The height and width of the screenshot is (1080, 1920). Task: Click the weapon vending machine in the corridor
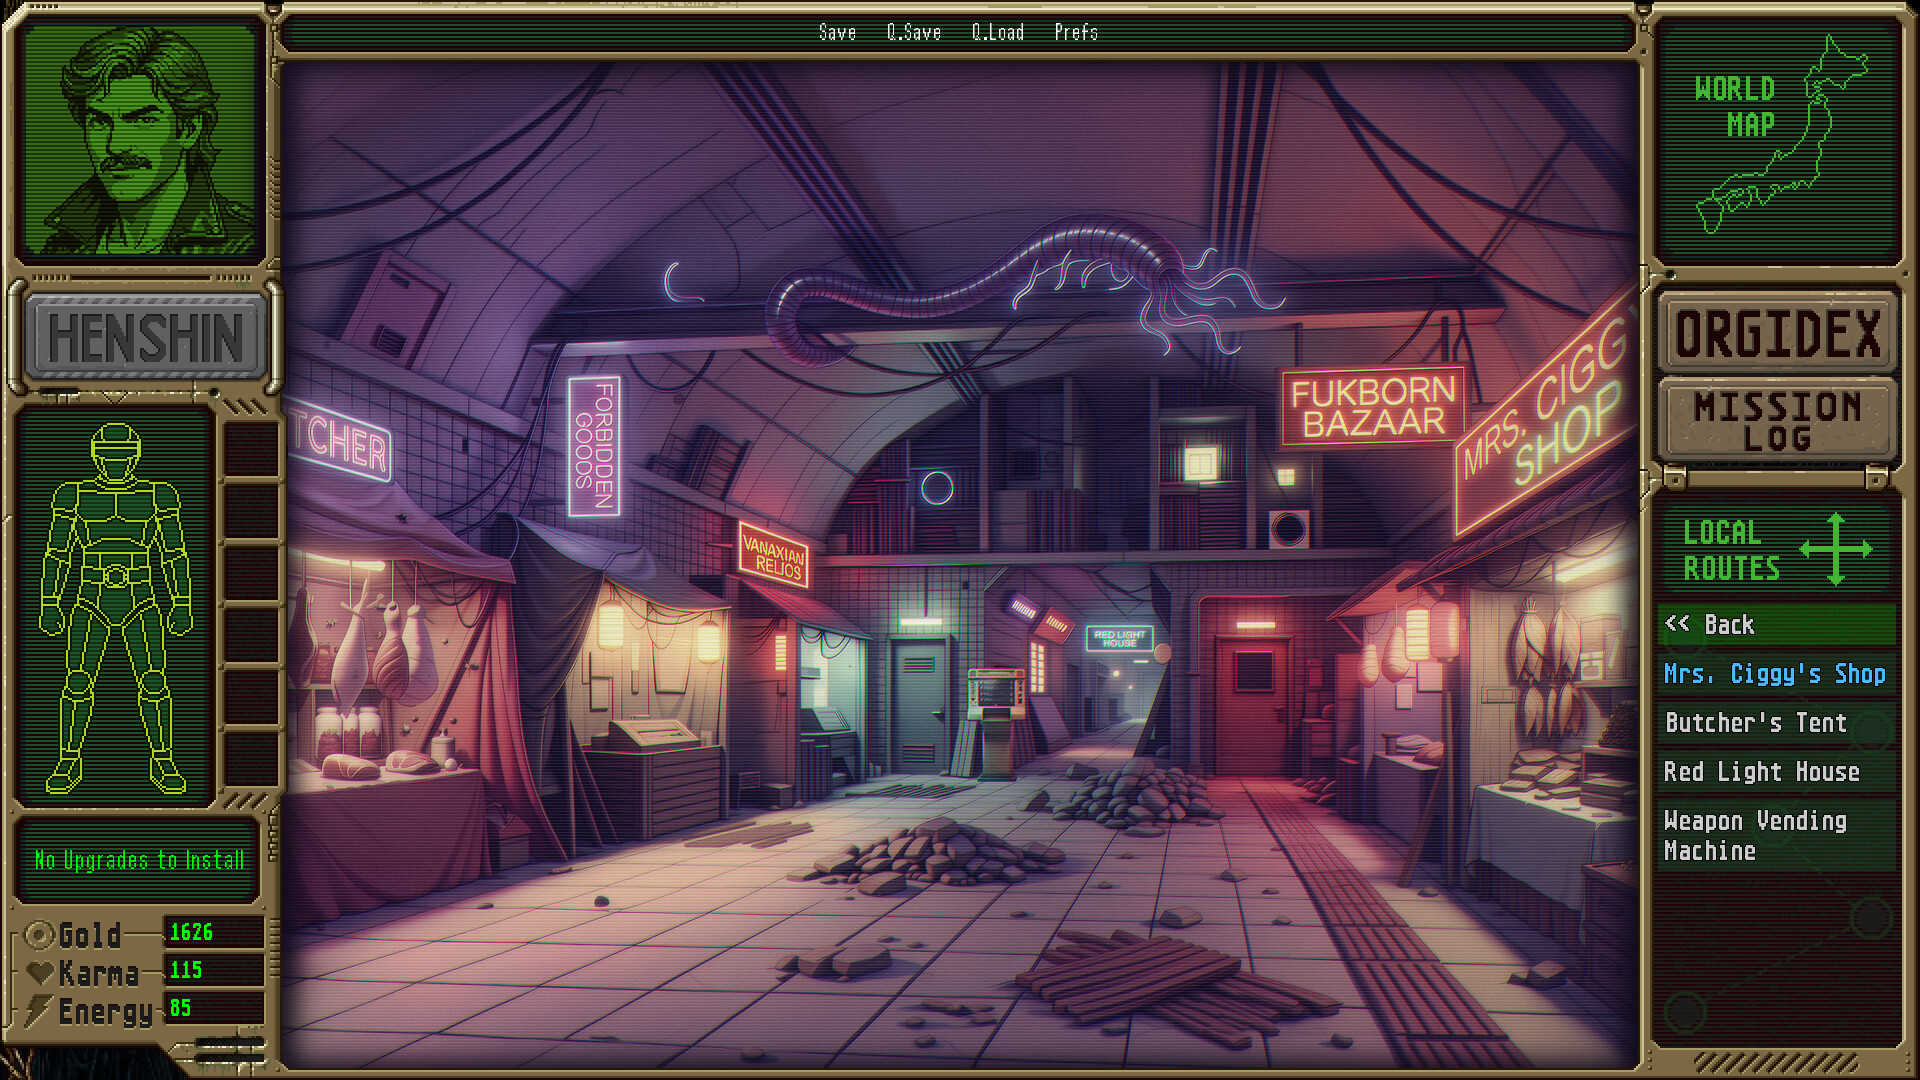[996, 722]
